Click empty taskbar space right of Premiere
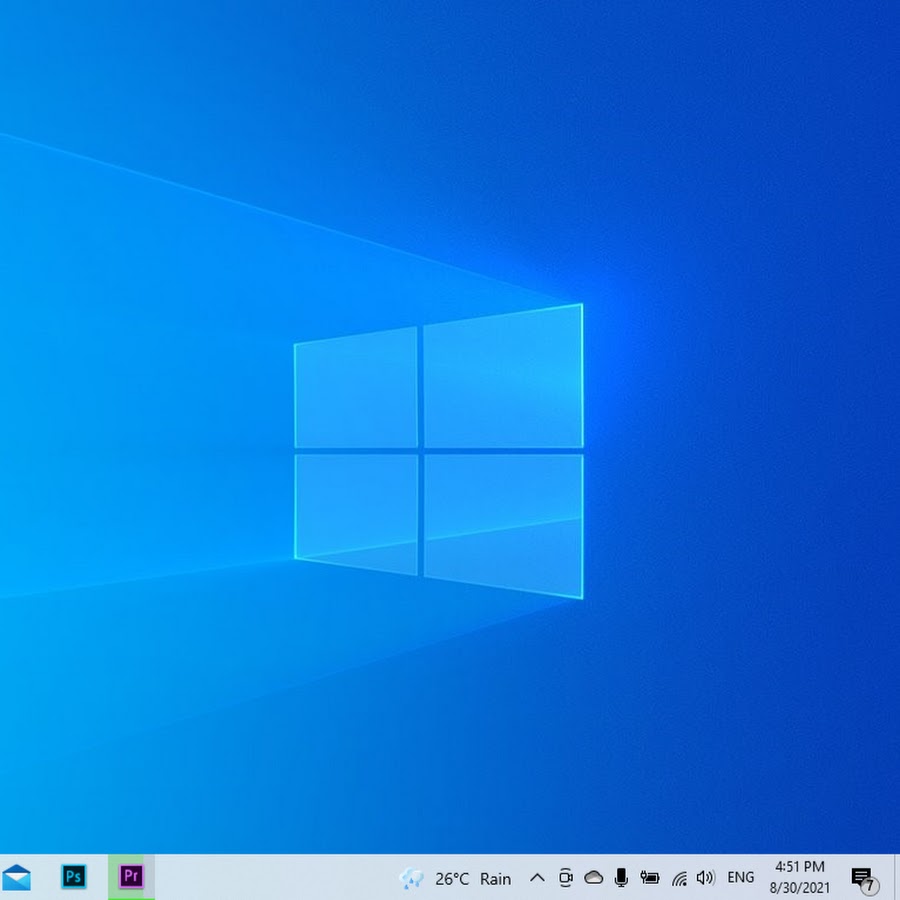 coord(270,878)
